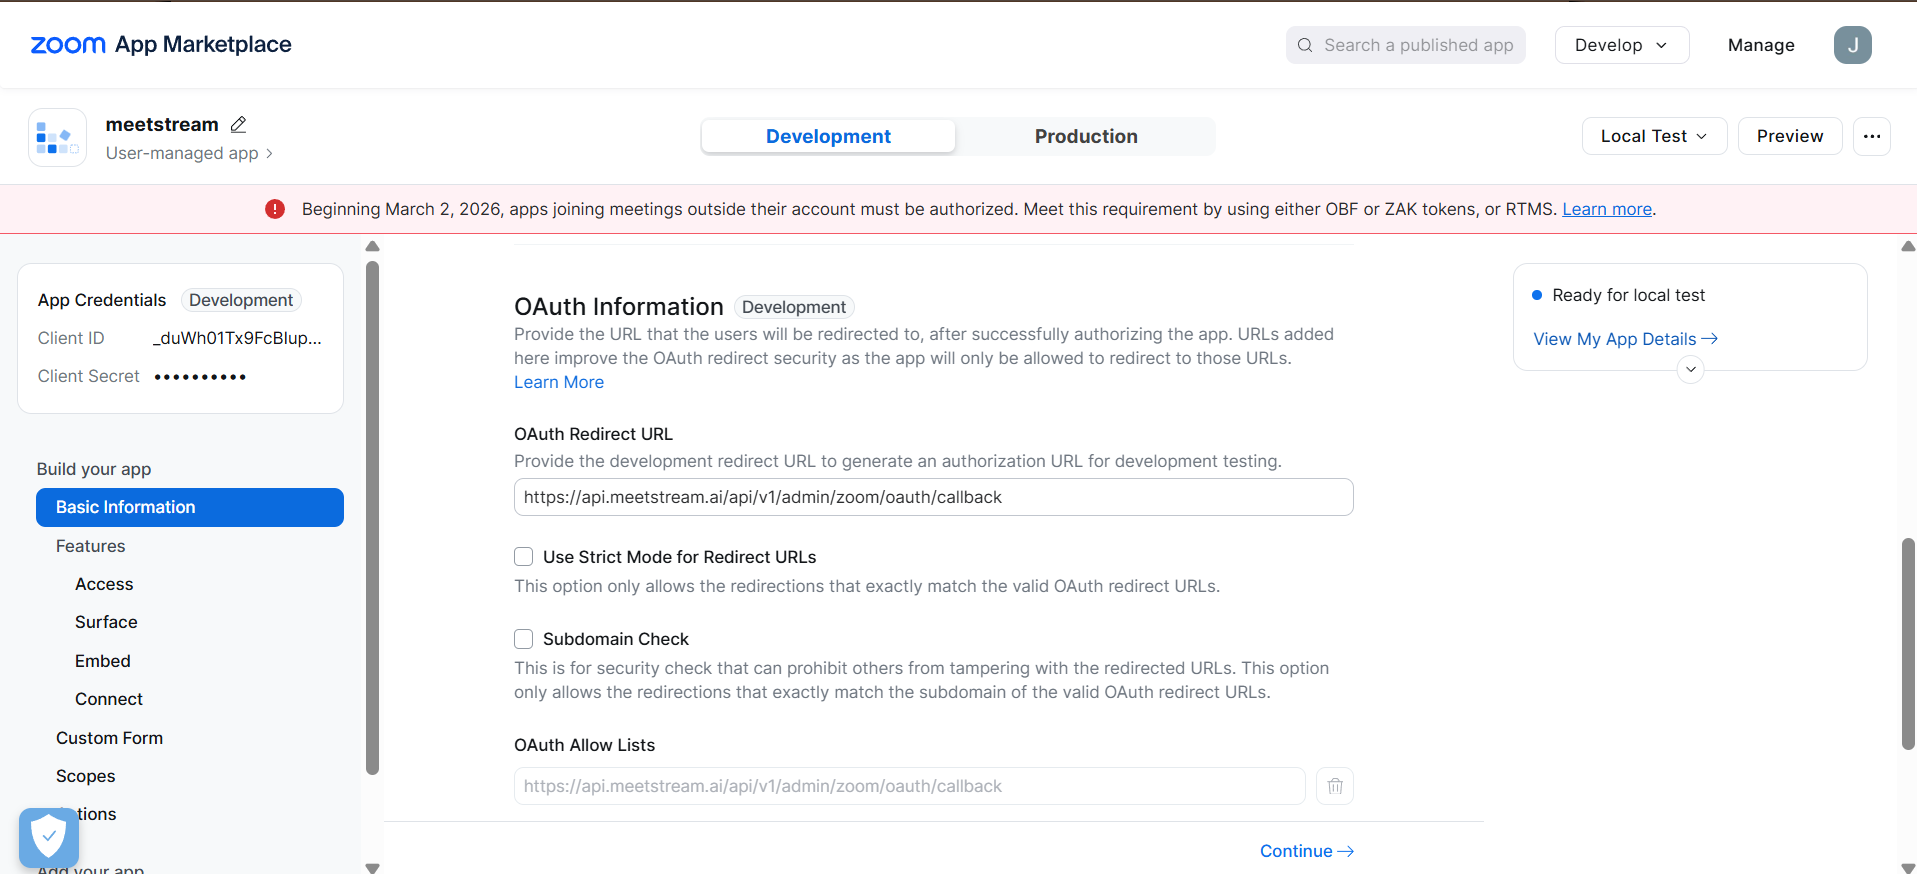The width and height of the screenshot is (1917, 874).
Task: Click the meetstream app icon thumbnail
Action: pos(57,137)
